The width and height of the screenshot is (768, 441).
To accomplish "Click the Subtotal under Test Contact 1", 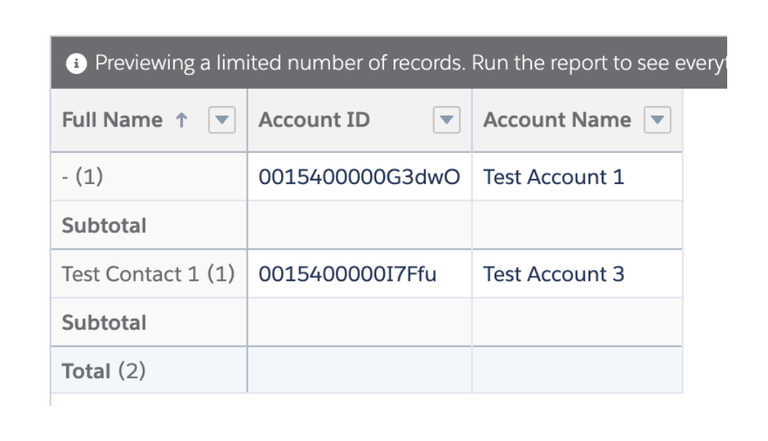I will pyautogui.click(x=104, y=322).
